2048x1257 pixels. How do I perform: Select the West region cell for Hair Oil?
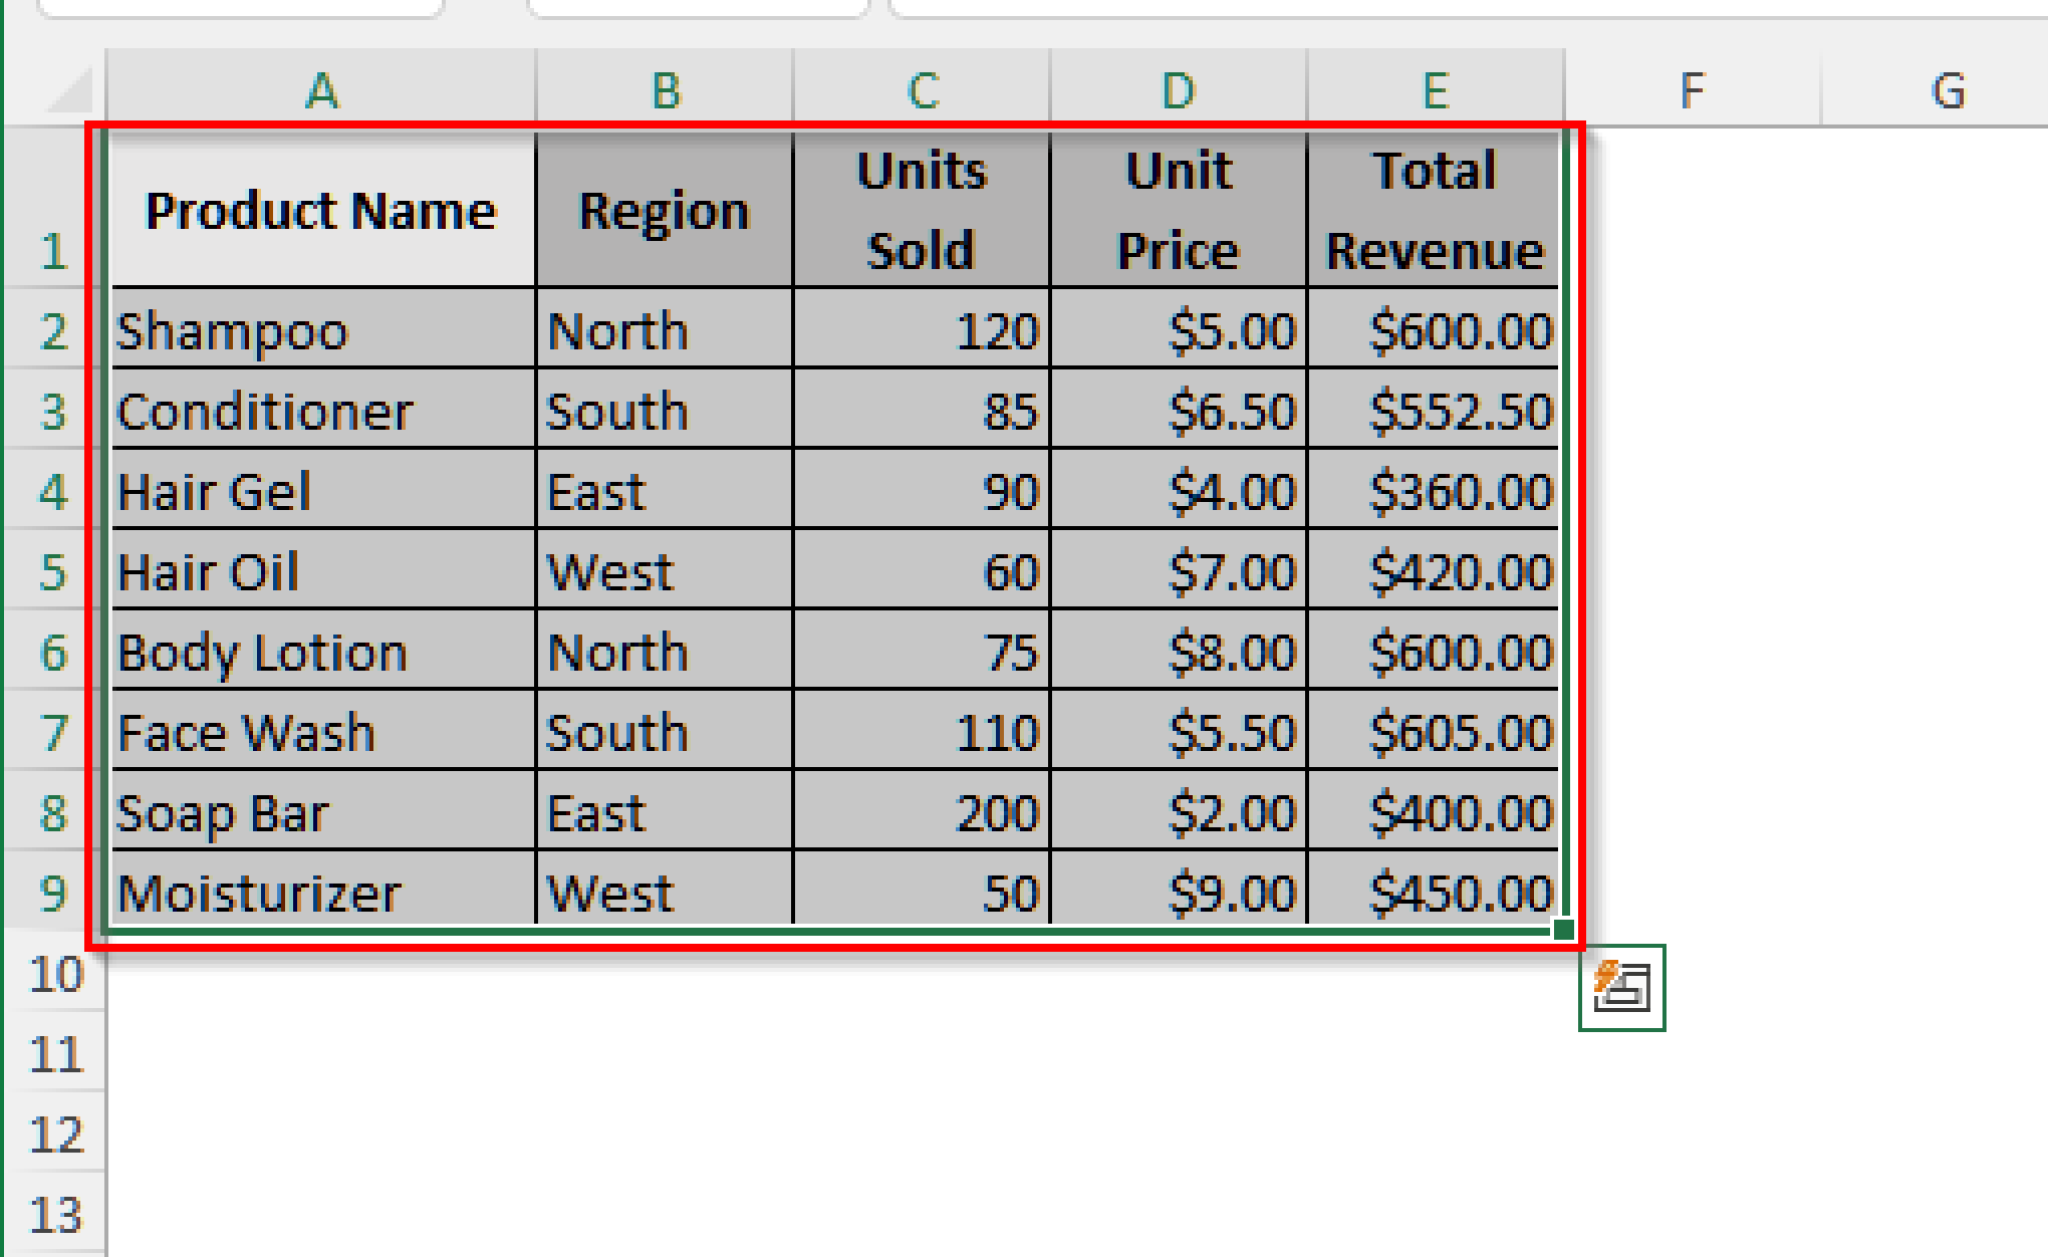point(664,571)
